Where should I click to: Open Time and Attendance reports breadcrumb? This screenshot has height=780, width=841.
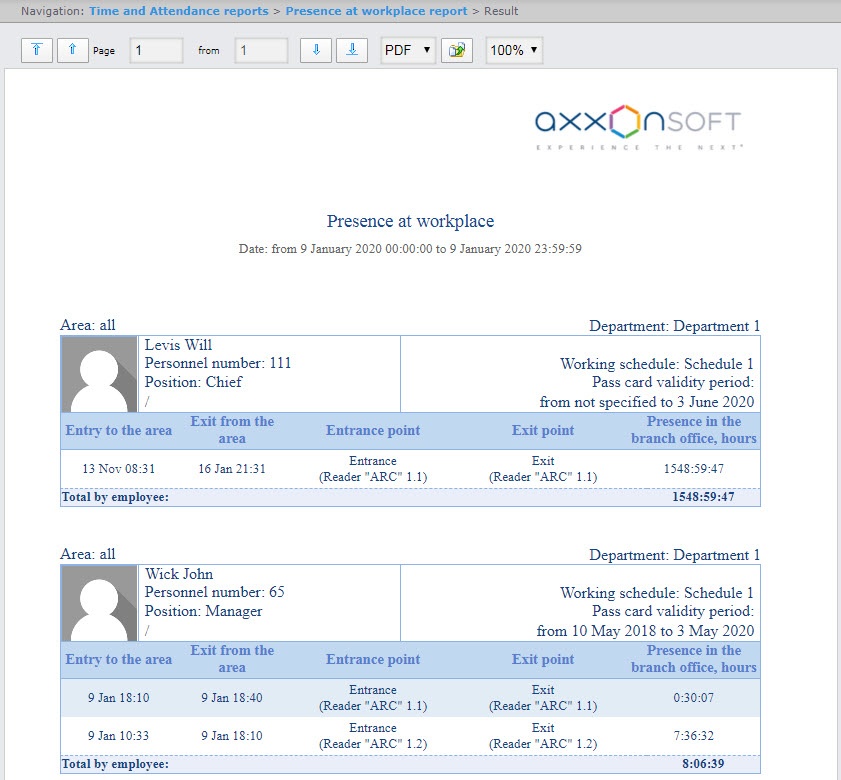point(178,11)
